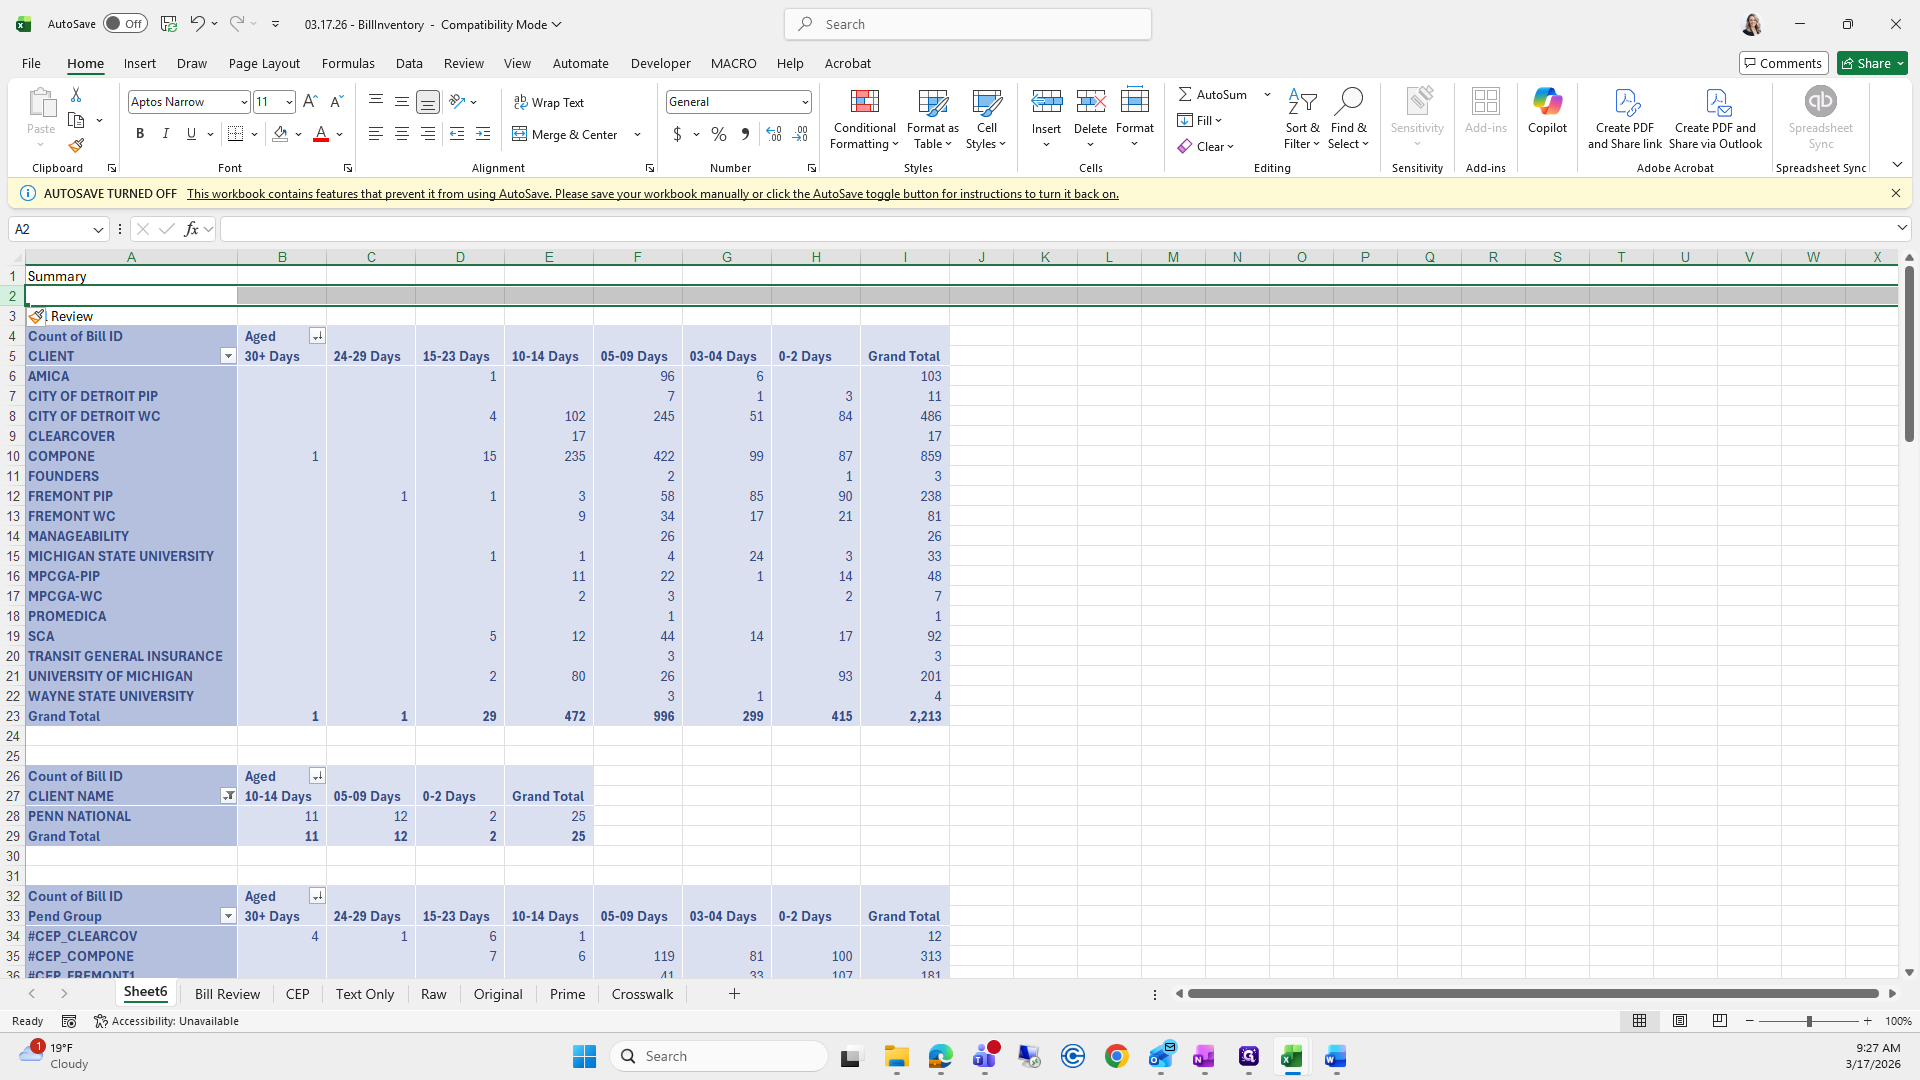Image resolution: width=1920 pixels, height=1080 pixels.
Task: Open the Conditional Formatting icon
Action: click(x=864, y=103)
